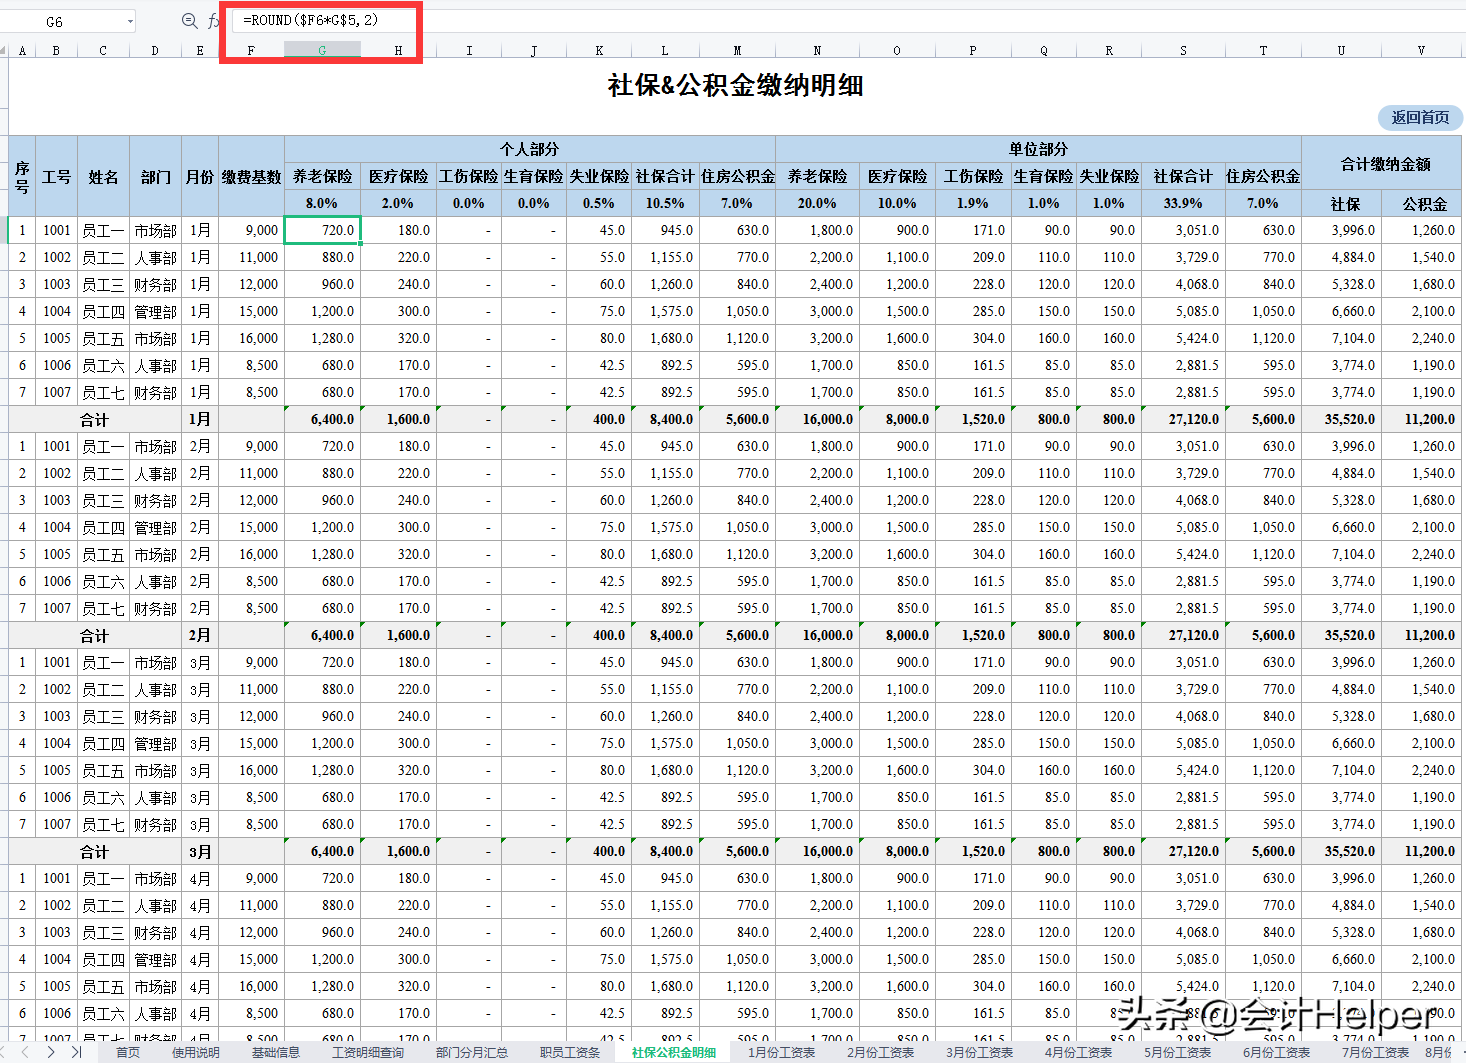1466x1063 pixels.
Task: Select column G header
Action: [x=322, y=50]
